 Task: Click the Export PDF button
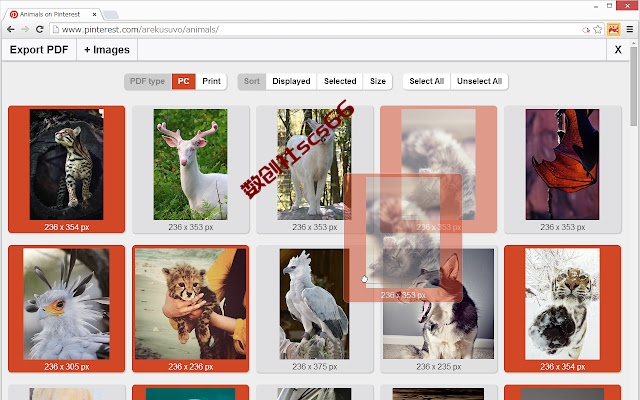39,50
